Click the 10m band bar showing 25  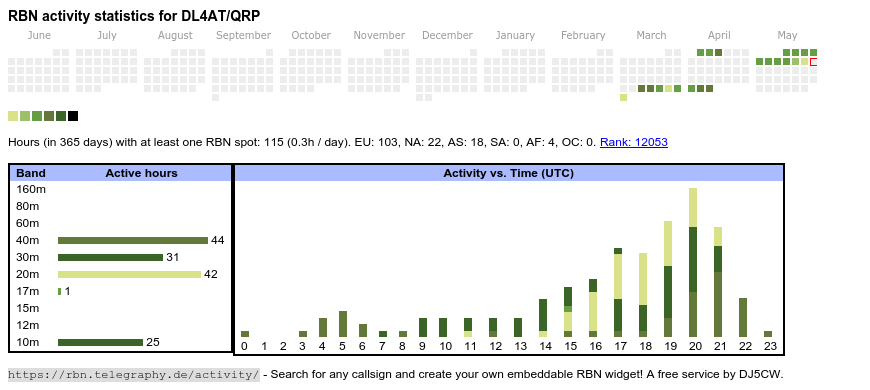(x=100, y=342)
